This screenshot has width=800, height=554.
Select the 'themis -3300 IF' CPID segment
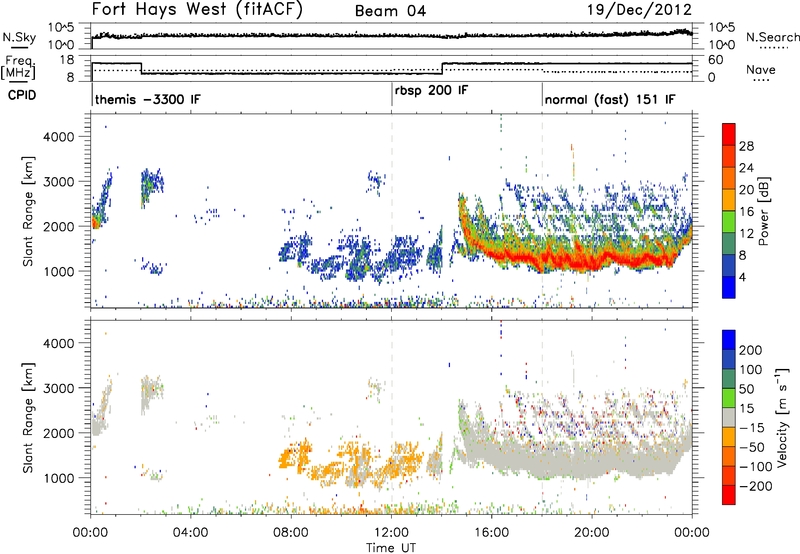[x=148, y=99]
